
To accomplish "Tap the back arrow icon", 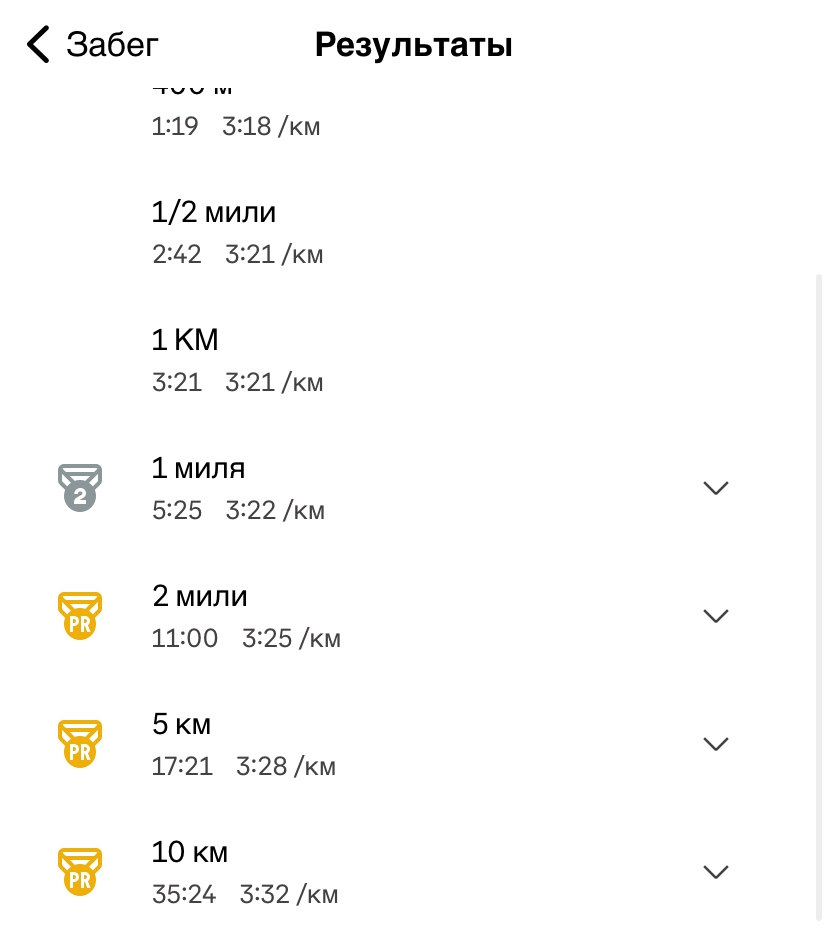I will (x=38, y=45).
